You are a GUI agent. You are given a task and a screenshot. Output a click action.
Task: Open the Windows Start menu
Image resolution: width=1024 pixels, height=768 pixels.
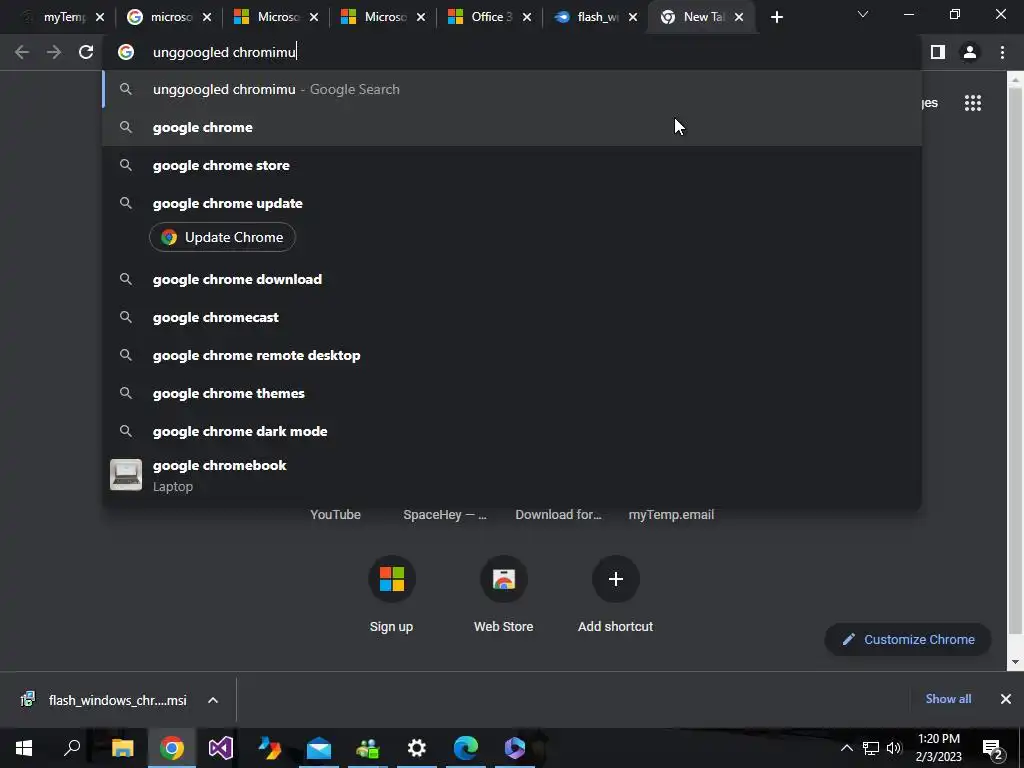[24, 748]
